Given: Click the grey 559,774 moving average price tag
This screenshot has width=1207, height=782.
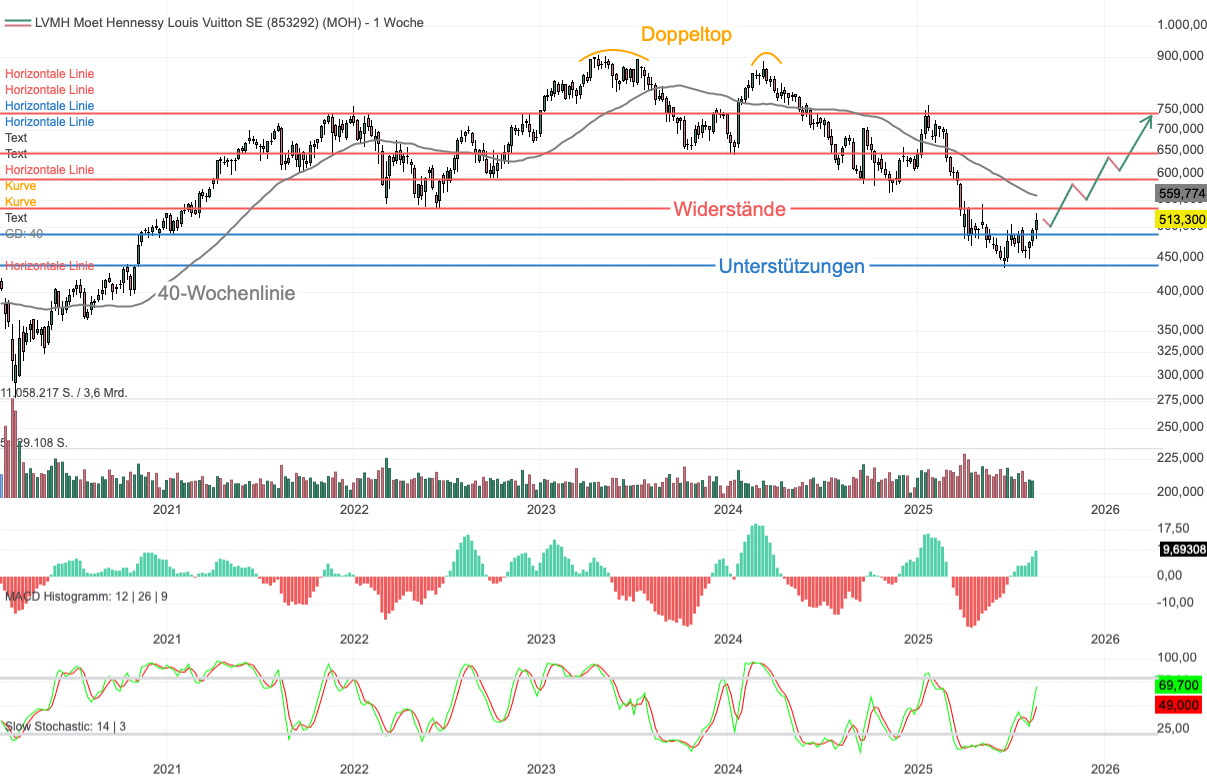Looking at the screenshot, I should pyautogui.click(x=1181, y=193).
